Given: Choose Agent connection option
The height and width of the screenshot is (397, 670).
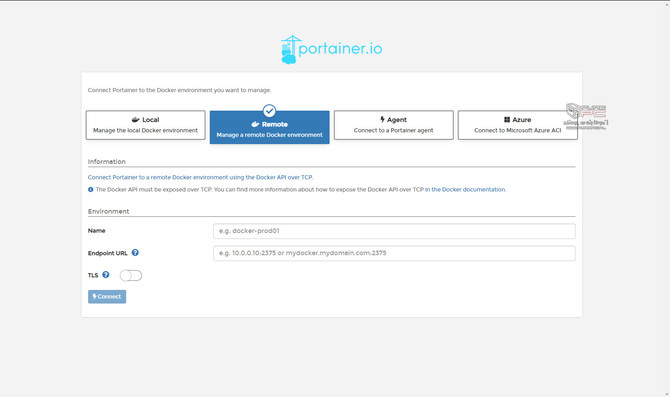Looking at the screenshot, I should 394,125.
